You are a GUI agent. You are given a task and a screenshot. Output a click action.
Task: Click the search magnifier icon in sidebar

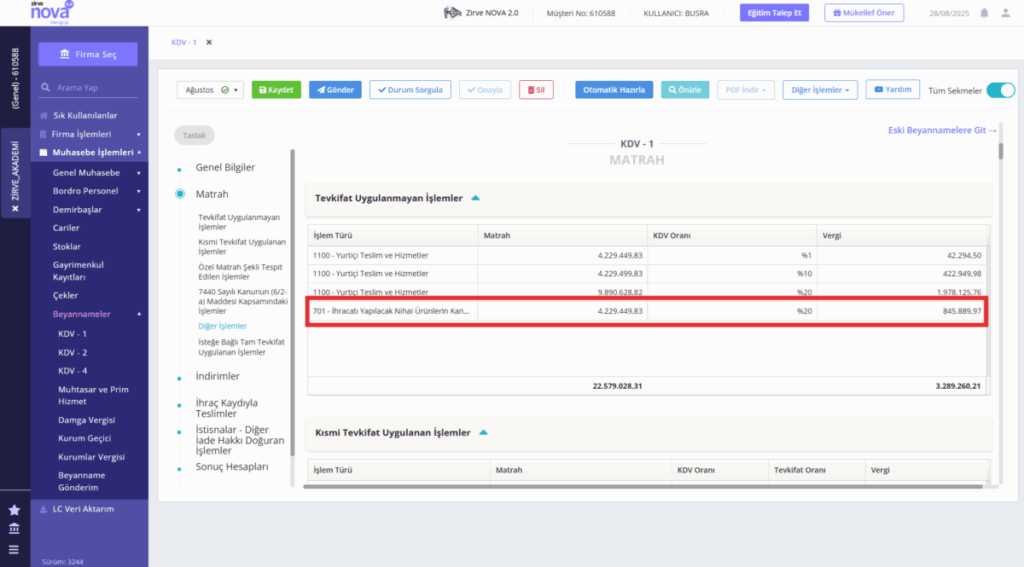click(x=45, y=87)
